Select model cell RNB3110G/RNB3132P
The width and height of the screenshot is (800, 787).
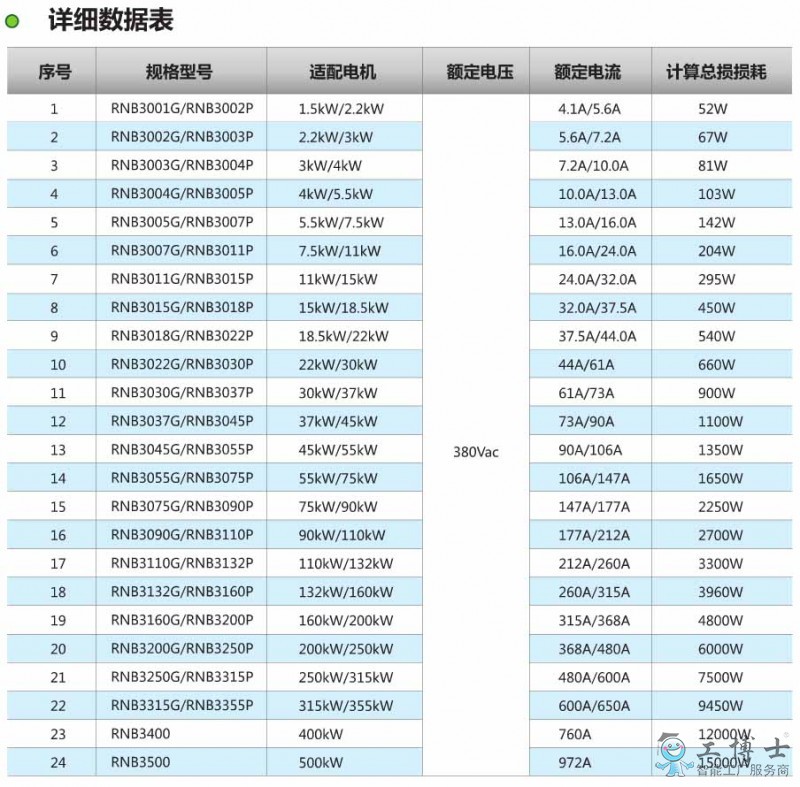182,564
